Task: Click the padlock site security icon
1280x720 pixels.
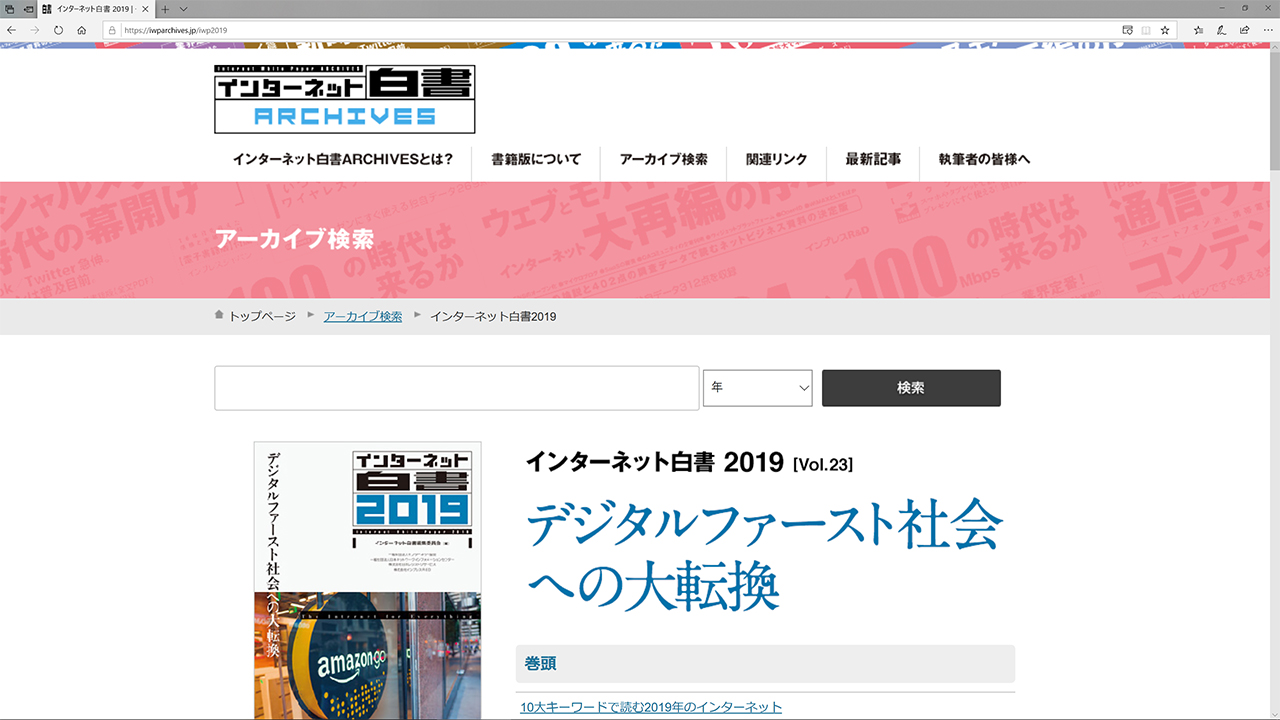Action: click(x=113, y=30)
